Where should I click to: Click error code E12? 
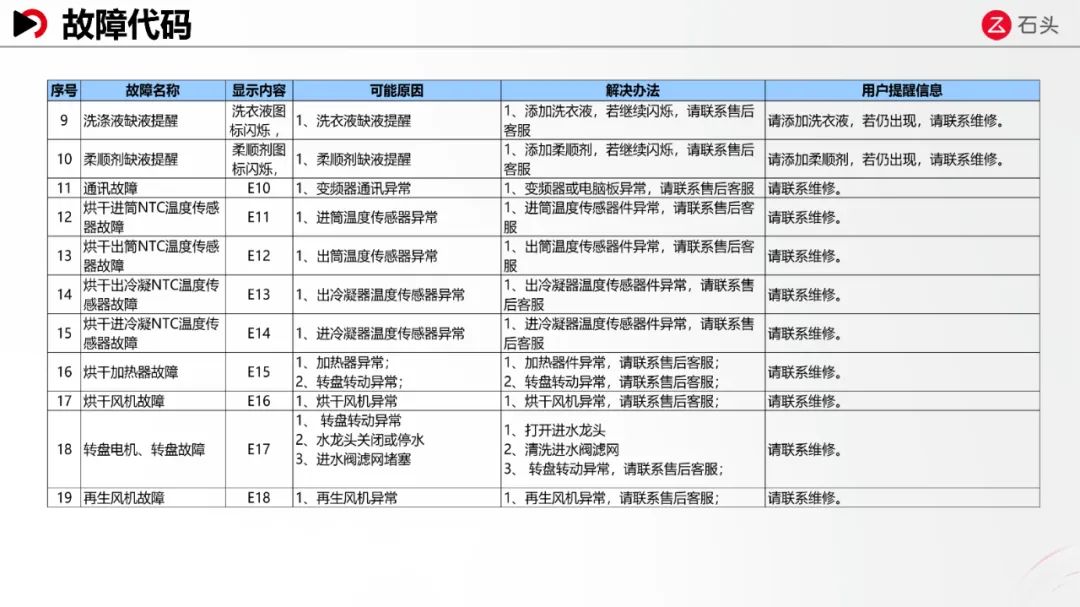[x=259, y=256]
